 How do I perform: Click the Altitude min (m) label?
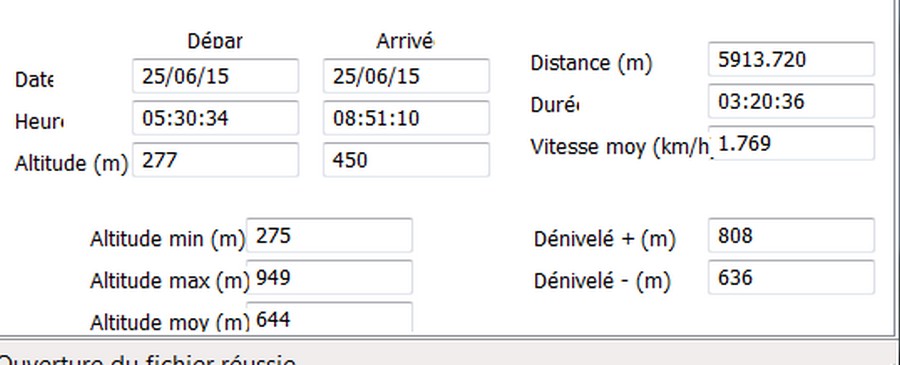pyautogui.click(x=168, y=239)
